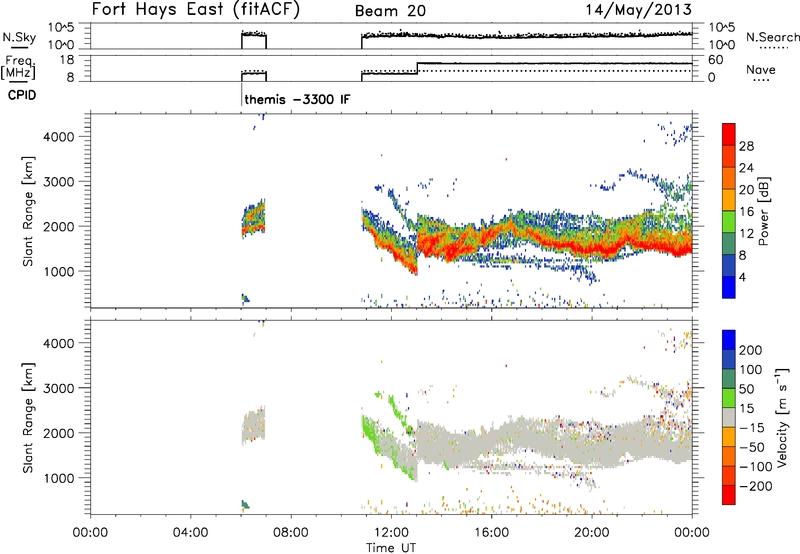Click the 12:00 time tick label
800x554 pixels.
(x=391, y=533)
